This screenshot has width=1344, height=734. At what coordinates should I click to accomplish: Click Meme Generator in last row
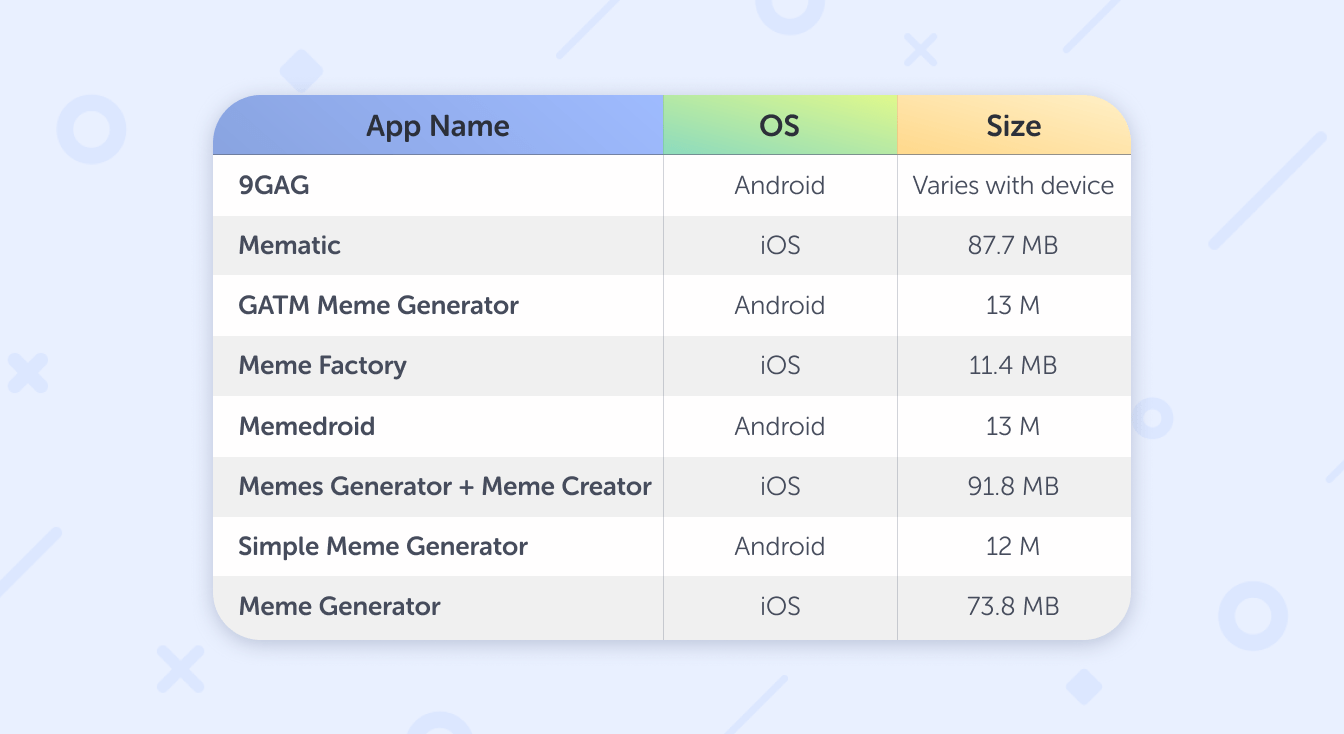[x=339, y=606]
